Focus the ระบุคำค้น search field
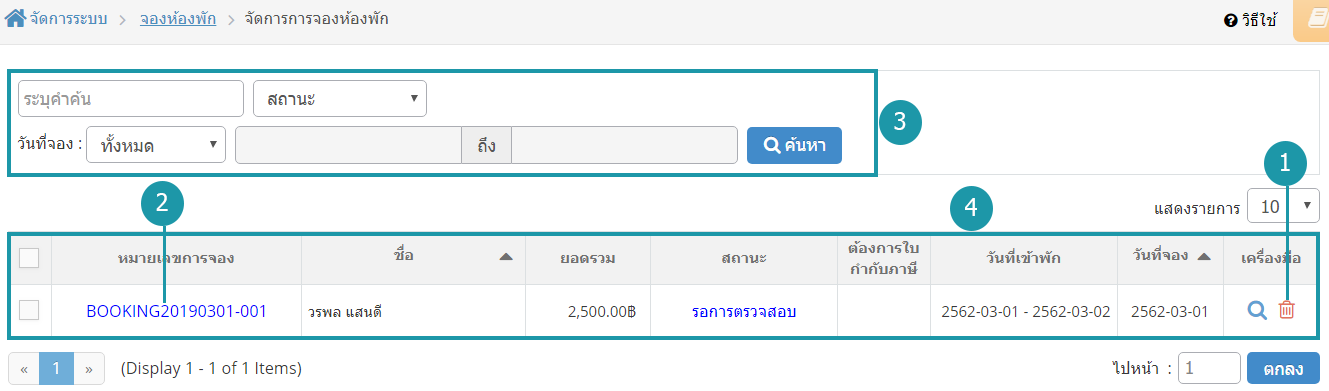 coord(131,99)
